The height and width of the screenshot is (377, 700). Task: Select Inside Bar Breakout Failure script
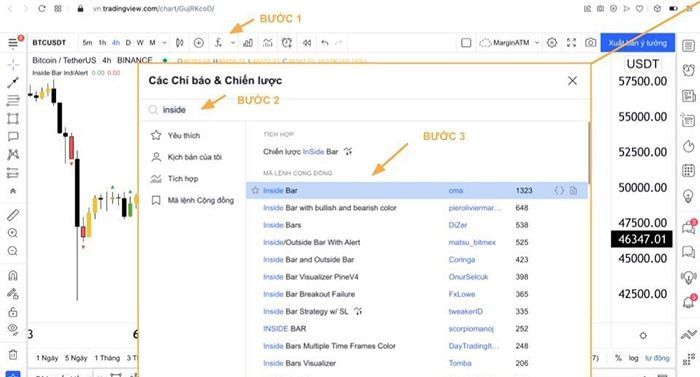click(309, 294)
